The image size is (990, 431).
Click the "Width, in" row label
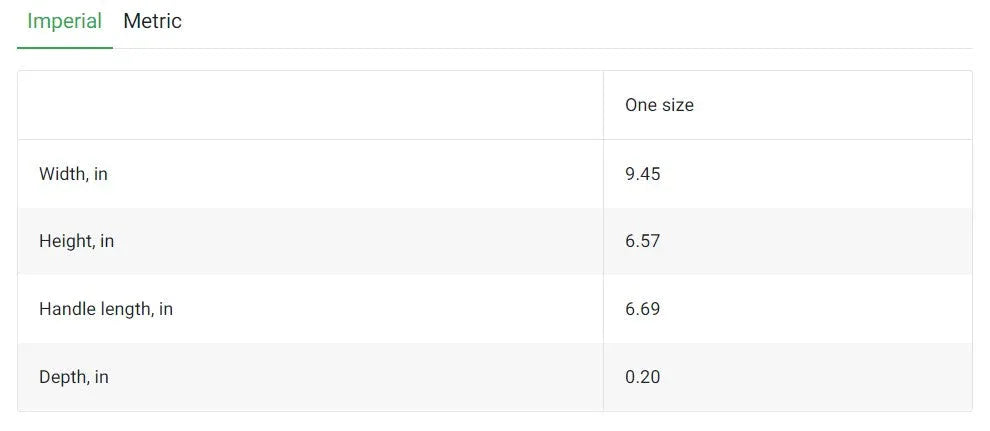pyautogui.click(x=73, y=174)
